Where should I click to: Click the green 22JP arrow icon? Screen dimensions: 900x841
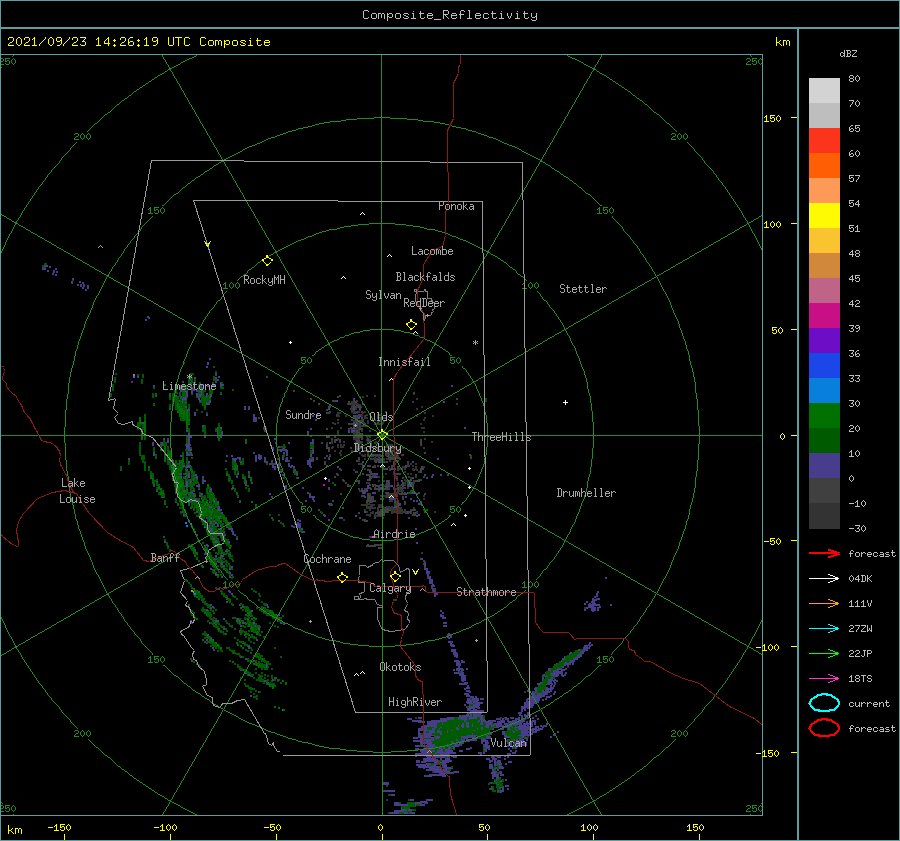[x=824, y=653]
